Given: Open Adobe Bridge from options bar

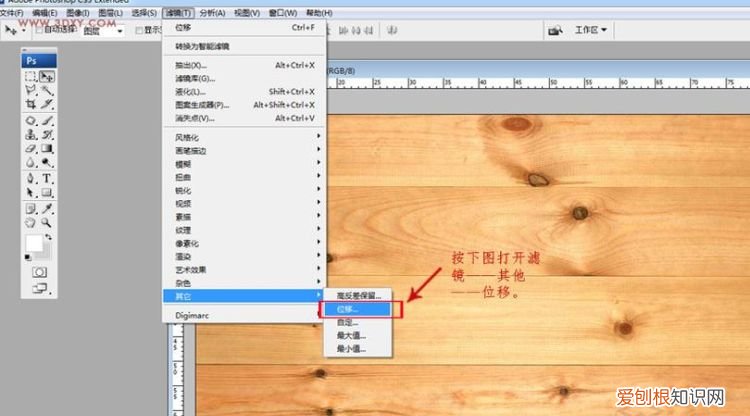Looking at the screenshot, I should pos(555,31).
